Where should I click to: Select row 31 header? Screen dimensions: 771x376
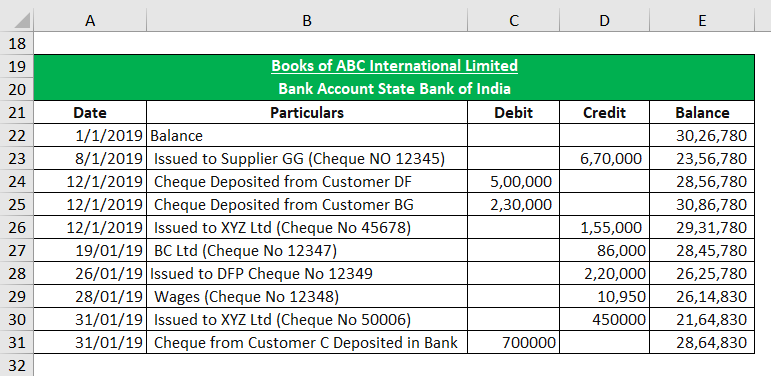tap(17, 342)
